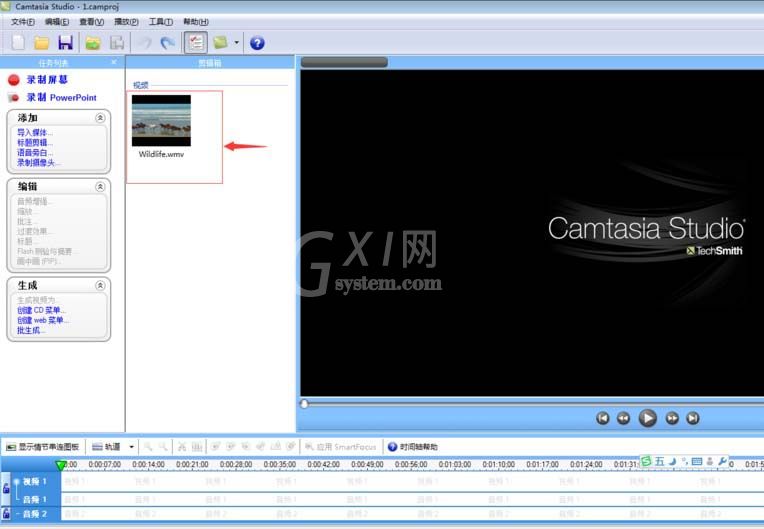
Task: Click the IME 五 input mode indicator
Action: [659, 461]
